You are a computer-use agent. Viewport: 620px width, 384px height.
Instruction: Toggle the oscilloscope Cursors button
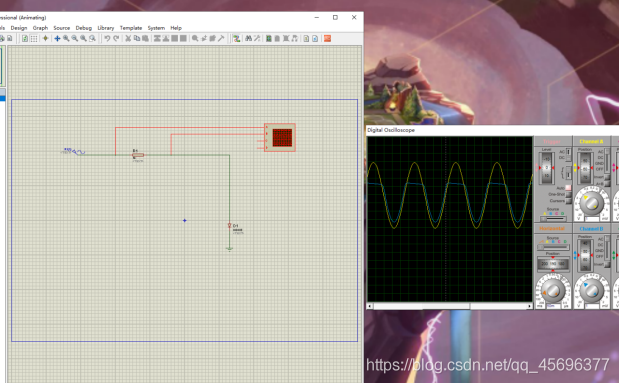[568, 201]
